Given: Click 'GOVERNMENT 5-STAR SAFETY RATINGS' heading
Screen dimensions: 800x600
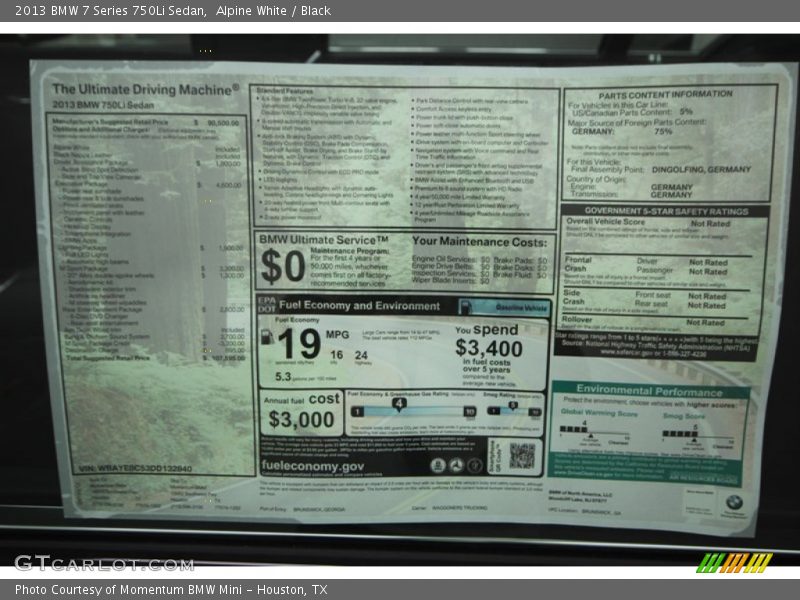Looking at the screenshot, I should 666,211.
